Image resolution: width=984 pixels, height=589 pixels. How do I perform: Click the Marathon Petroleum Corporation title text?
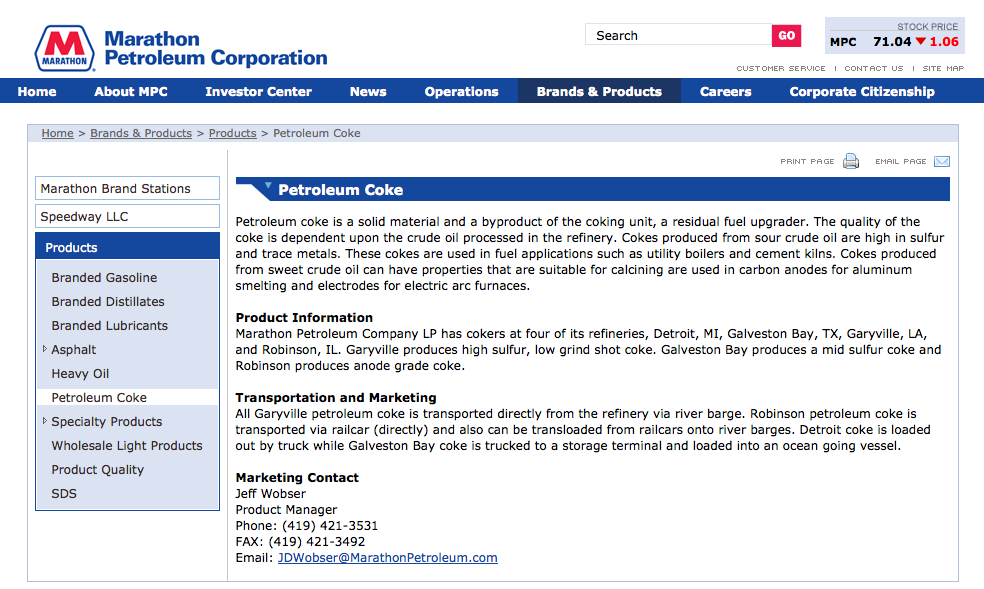pos(215,48)
